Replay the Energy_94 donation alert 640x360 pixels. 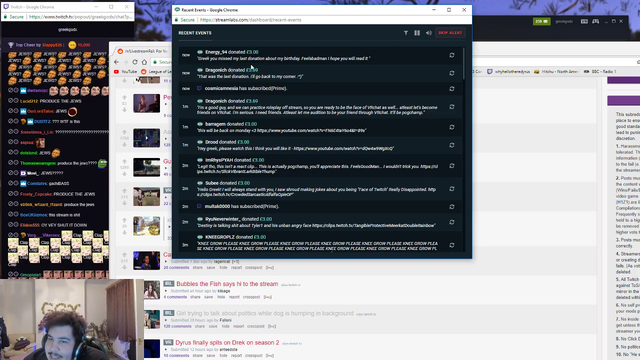click(452, 55)
